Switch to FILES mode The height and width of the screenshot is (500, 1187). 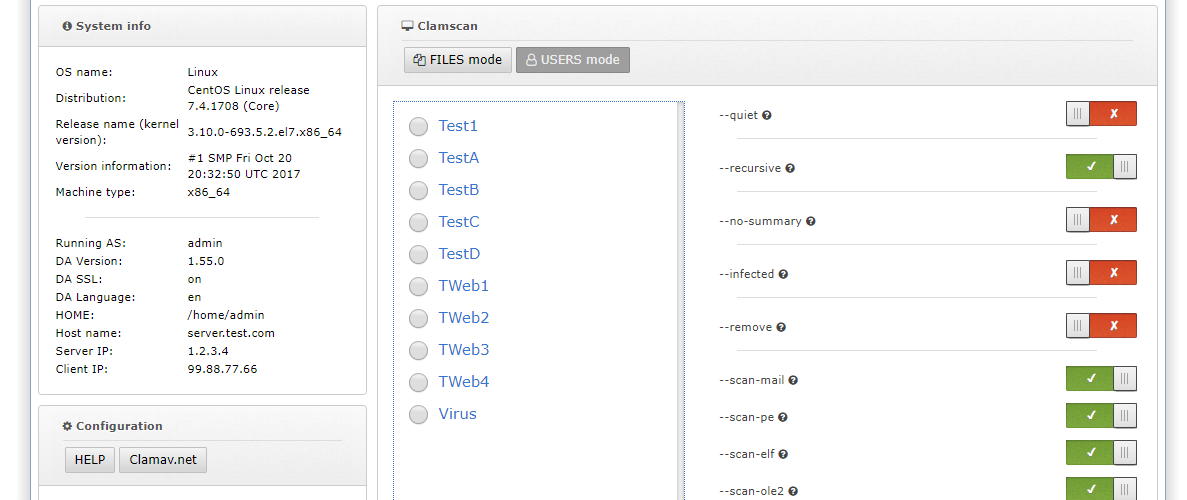coord(458,60)
